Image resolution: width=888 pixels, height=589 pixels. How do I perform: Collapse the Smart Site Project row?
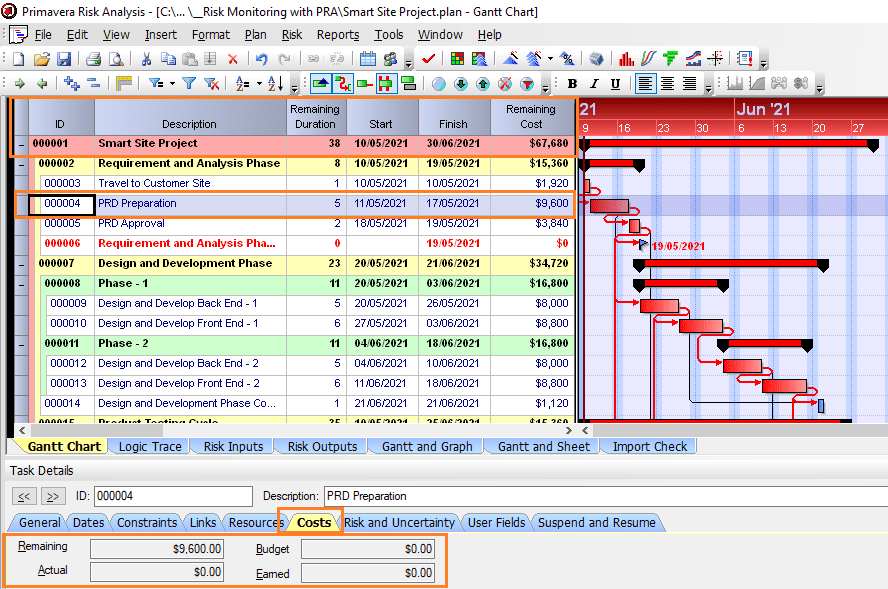tap(22, 145)
